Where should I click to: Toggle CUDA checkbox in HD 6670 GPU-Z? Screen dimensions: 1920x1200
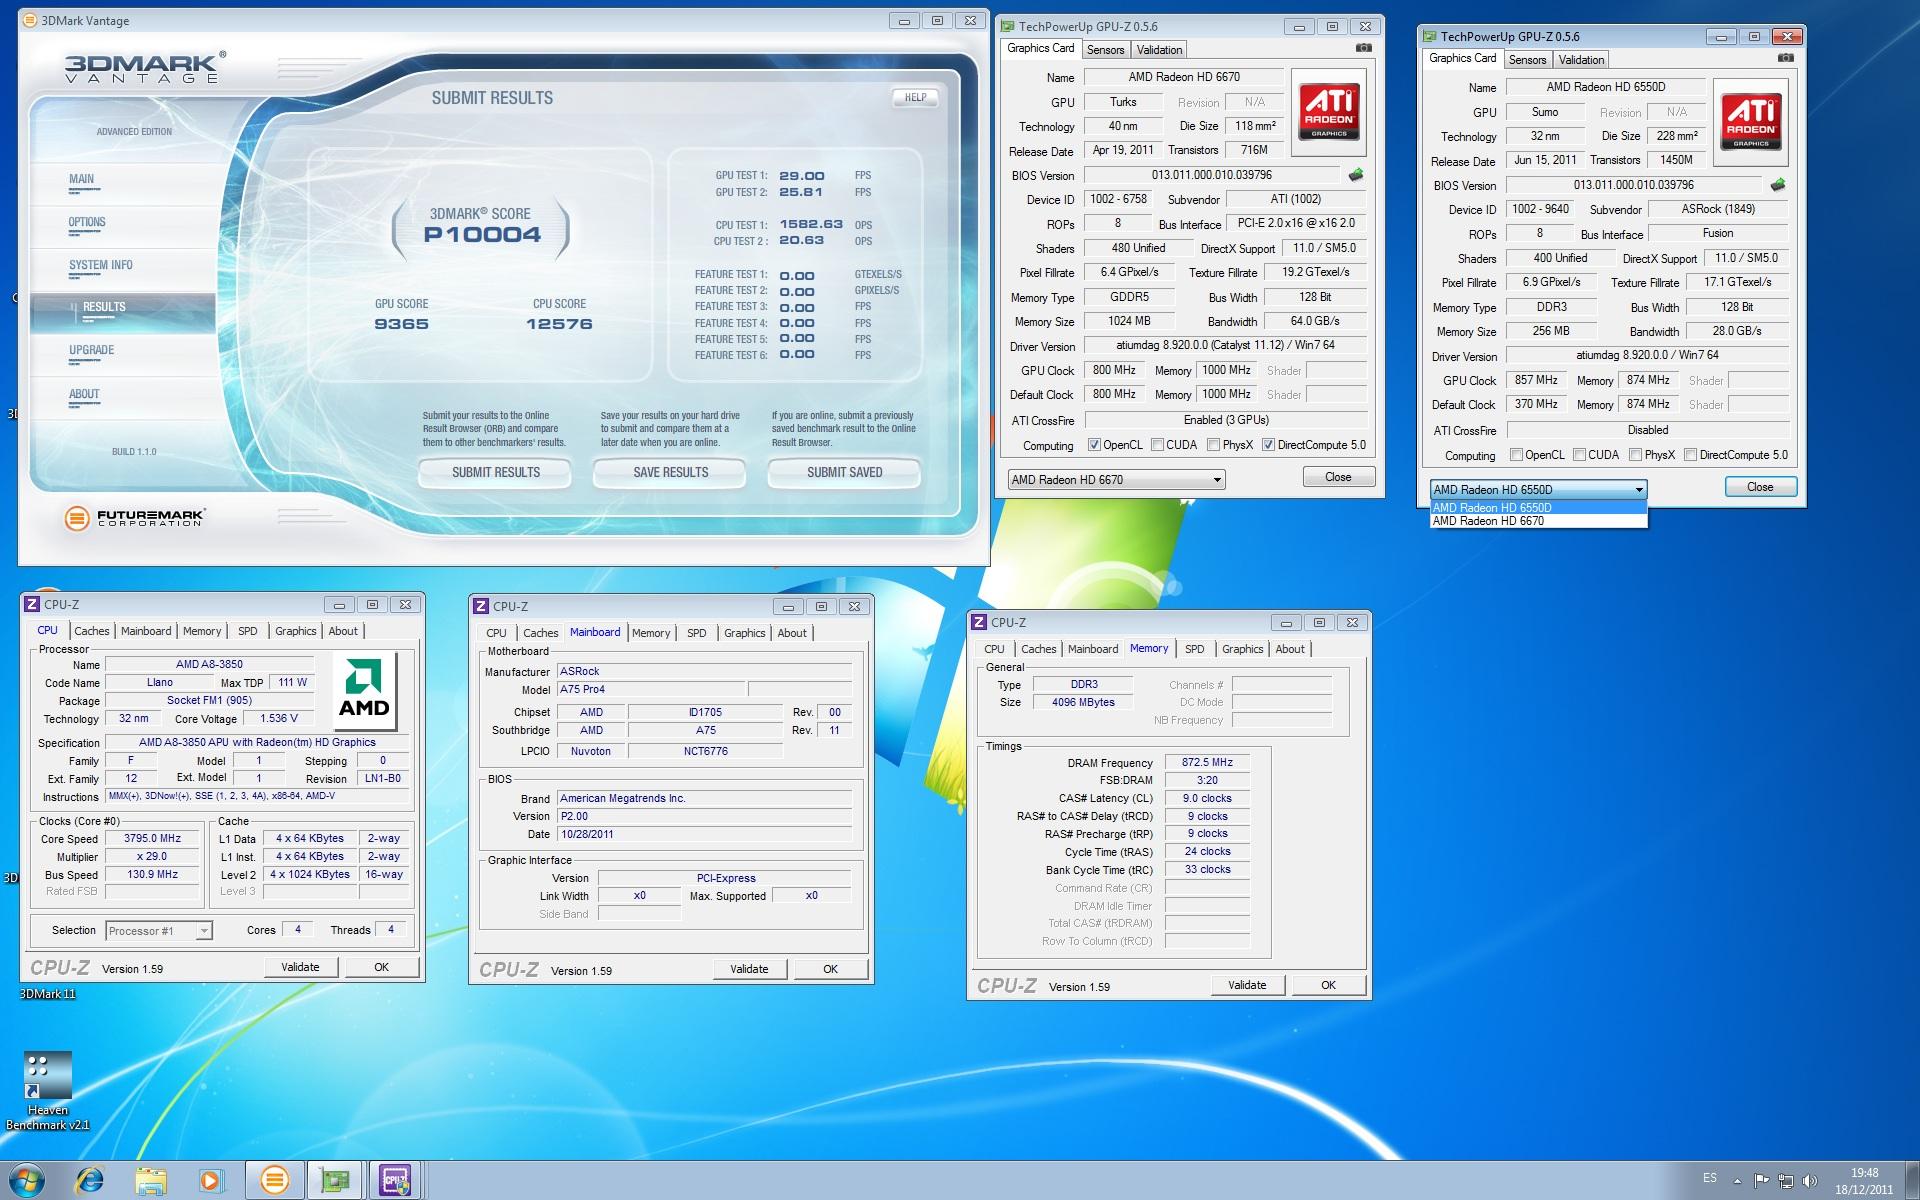[x=1157, y=445]
